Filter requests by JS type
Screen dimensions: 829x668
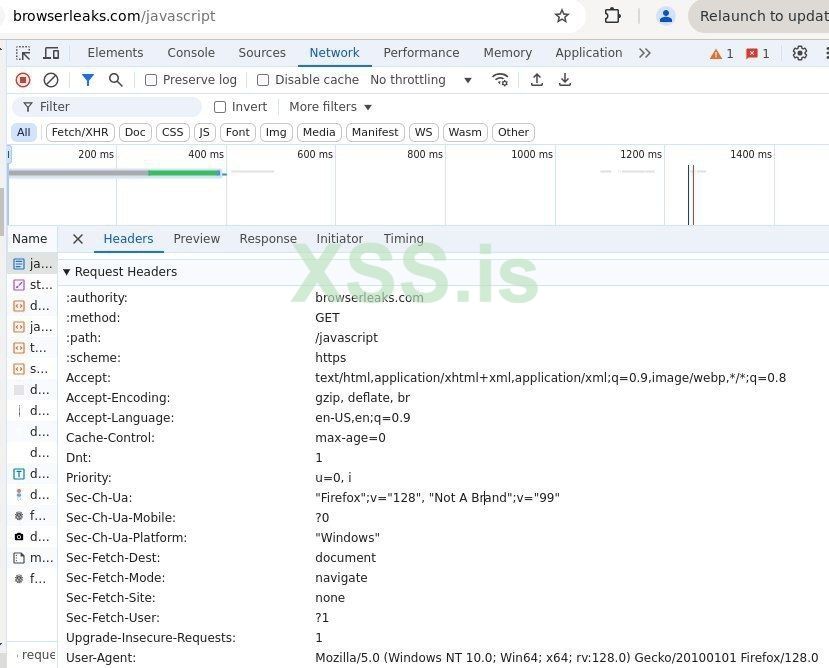coord(204,132)
